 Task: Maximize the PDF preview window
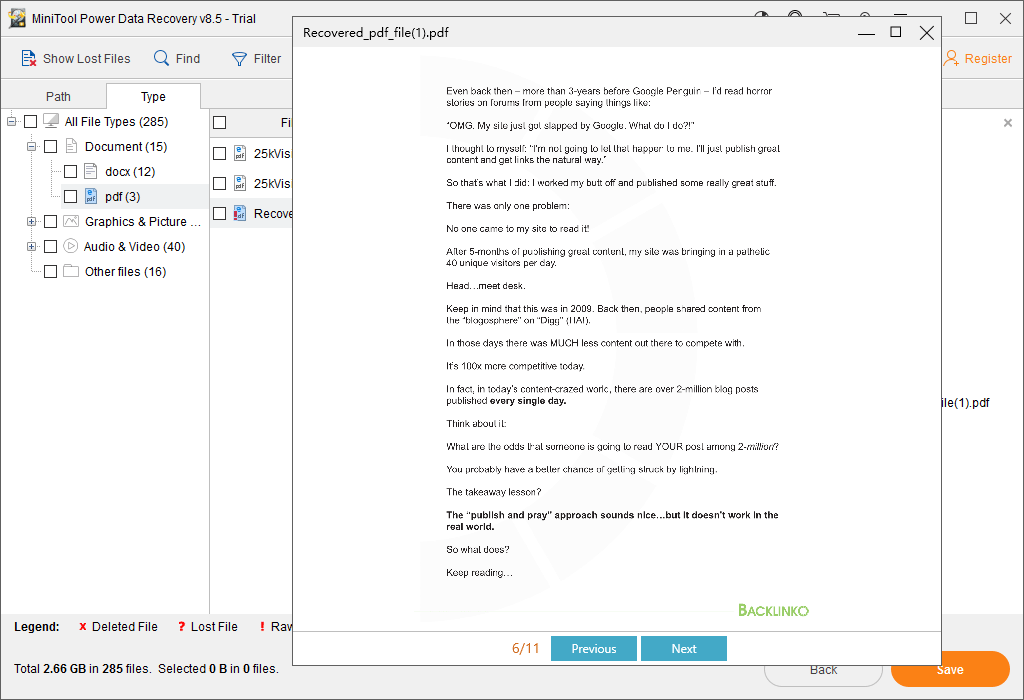pos(896,32)
